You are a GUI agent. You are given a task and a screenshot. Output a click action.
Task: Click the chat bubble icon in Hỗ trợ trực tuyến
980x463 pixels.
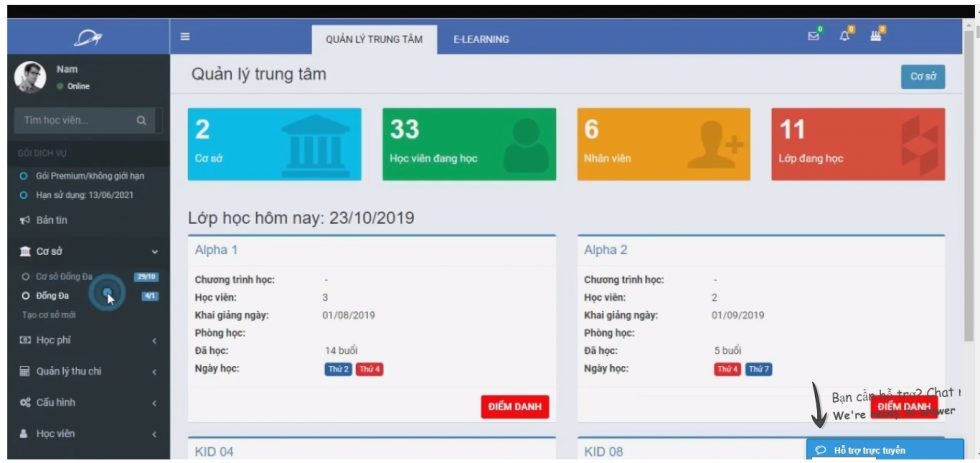[x=821, y=450]
